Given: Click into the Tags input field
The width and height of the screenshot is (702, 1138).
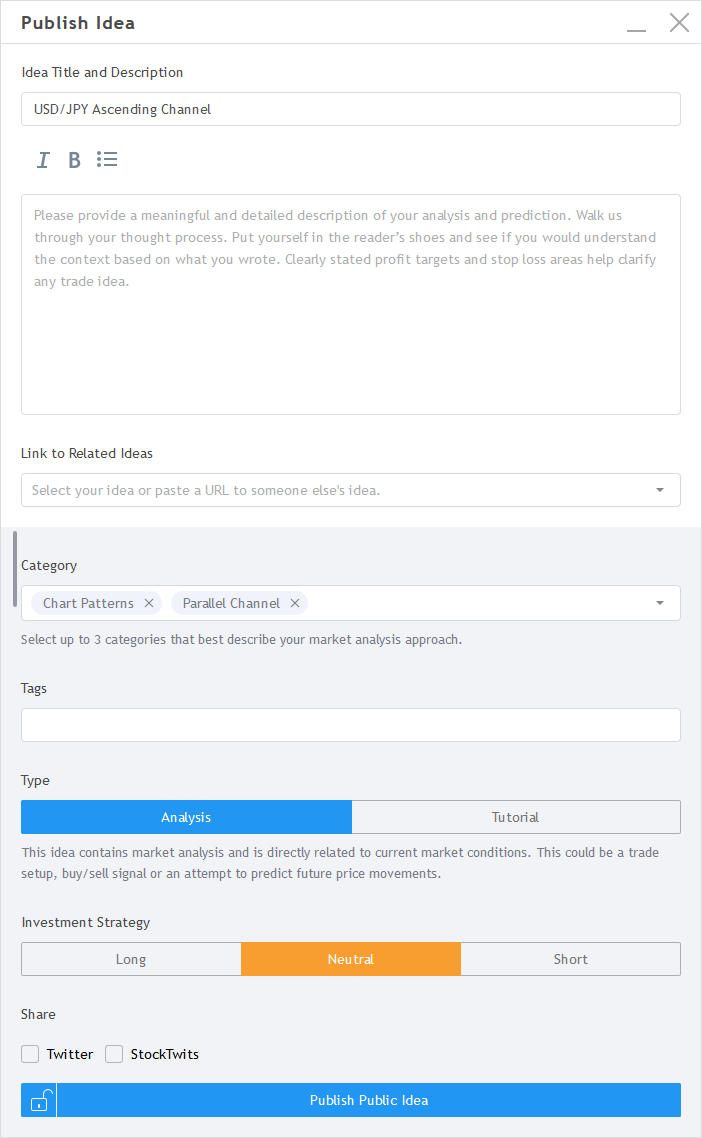Looking at the screenshot, I should [351, 725].
